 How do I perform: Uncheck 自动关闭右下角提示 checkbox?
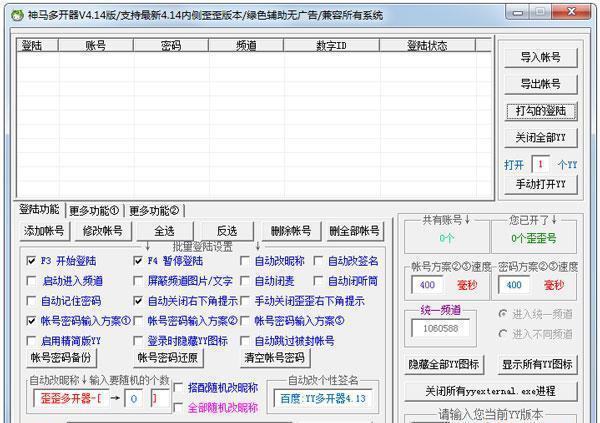[138, 301]
